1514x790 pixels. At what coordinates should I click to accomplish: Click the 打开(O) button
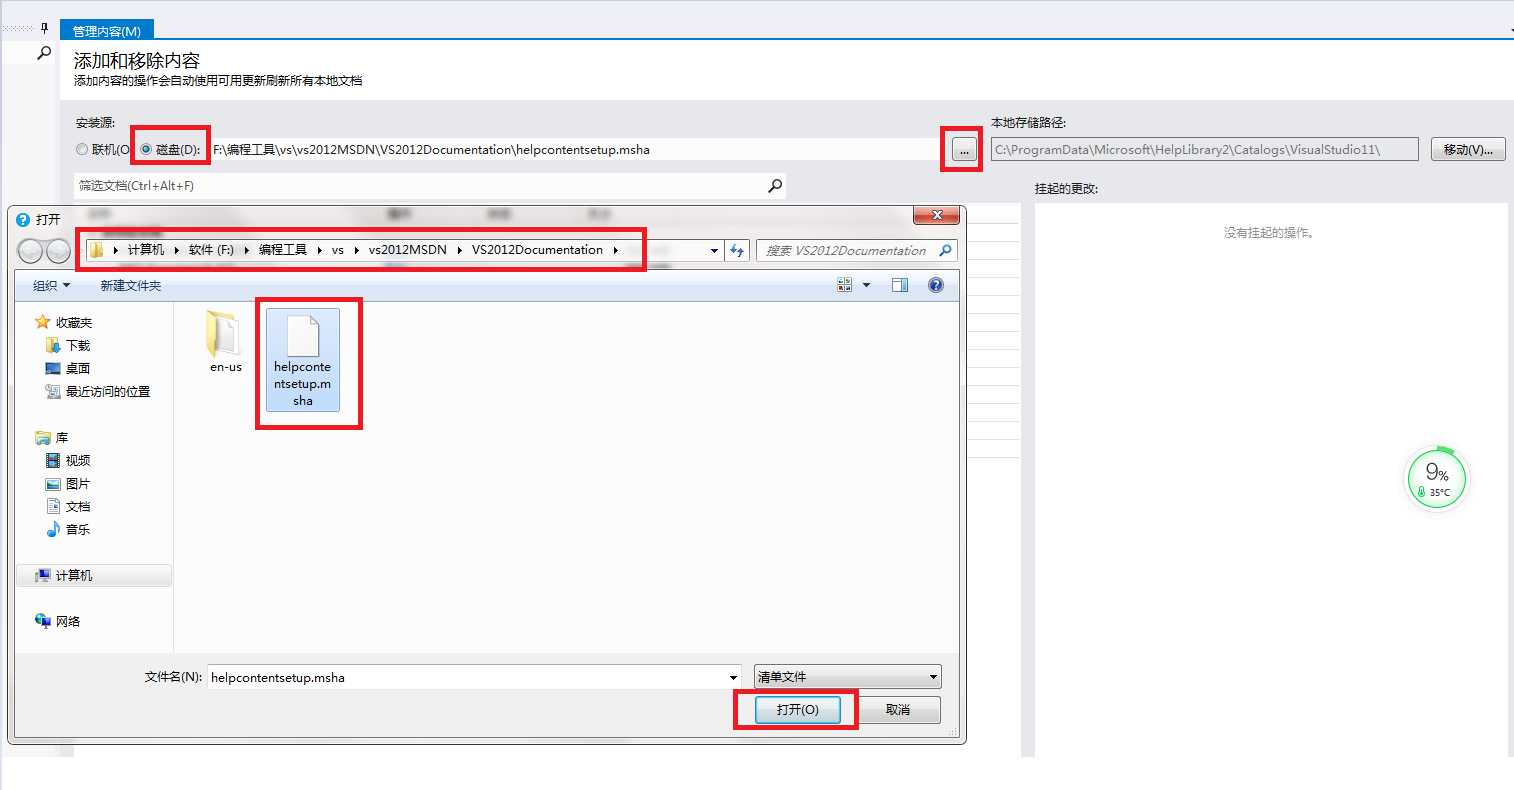coord(797,710)
